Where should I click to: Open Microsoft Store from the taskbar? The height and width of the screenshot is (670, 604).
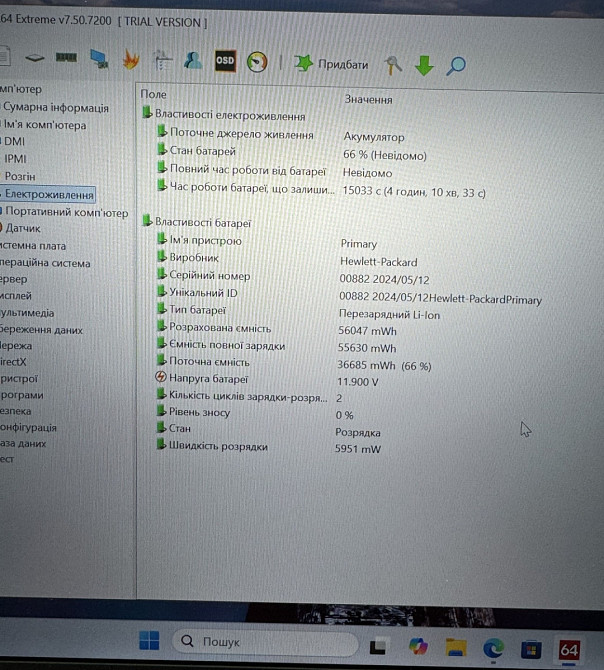531,650
